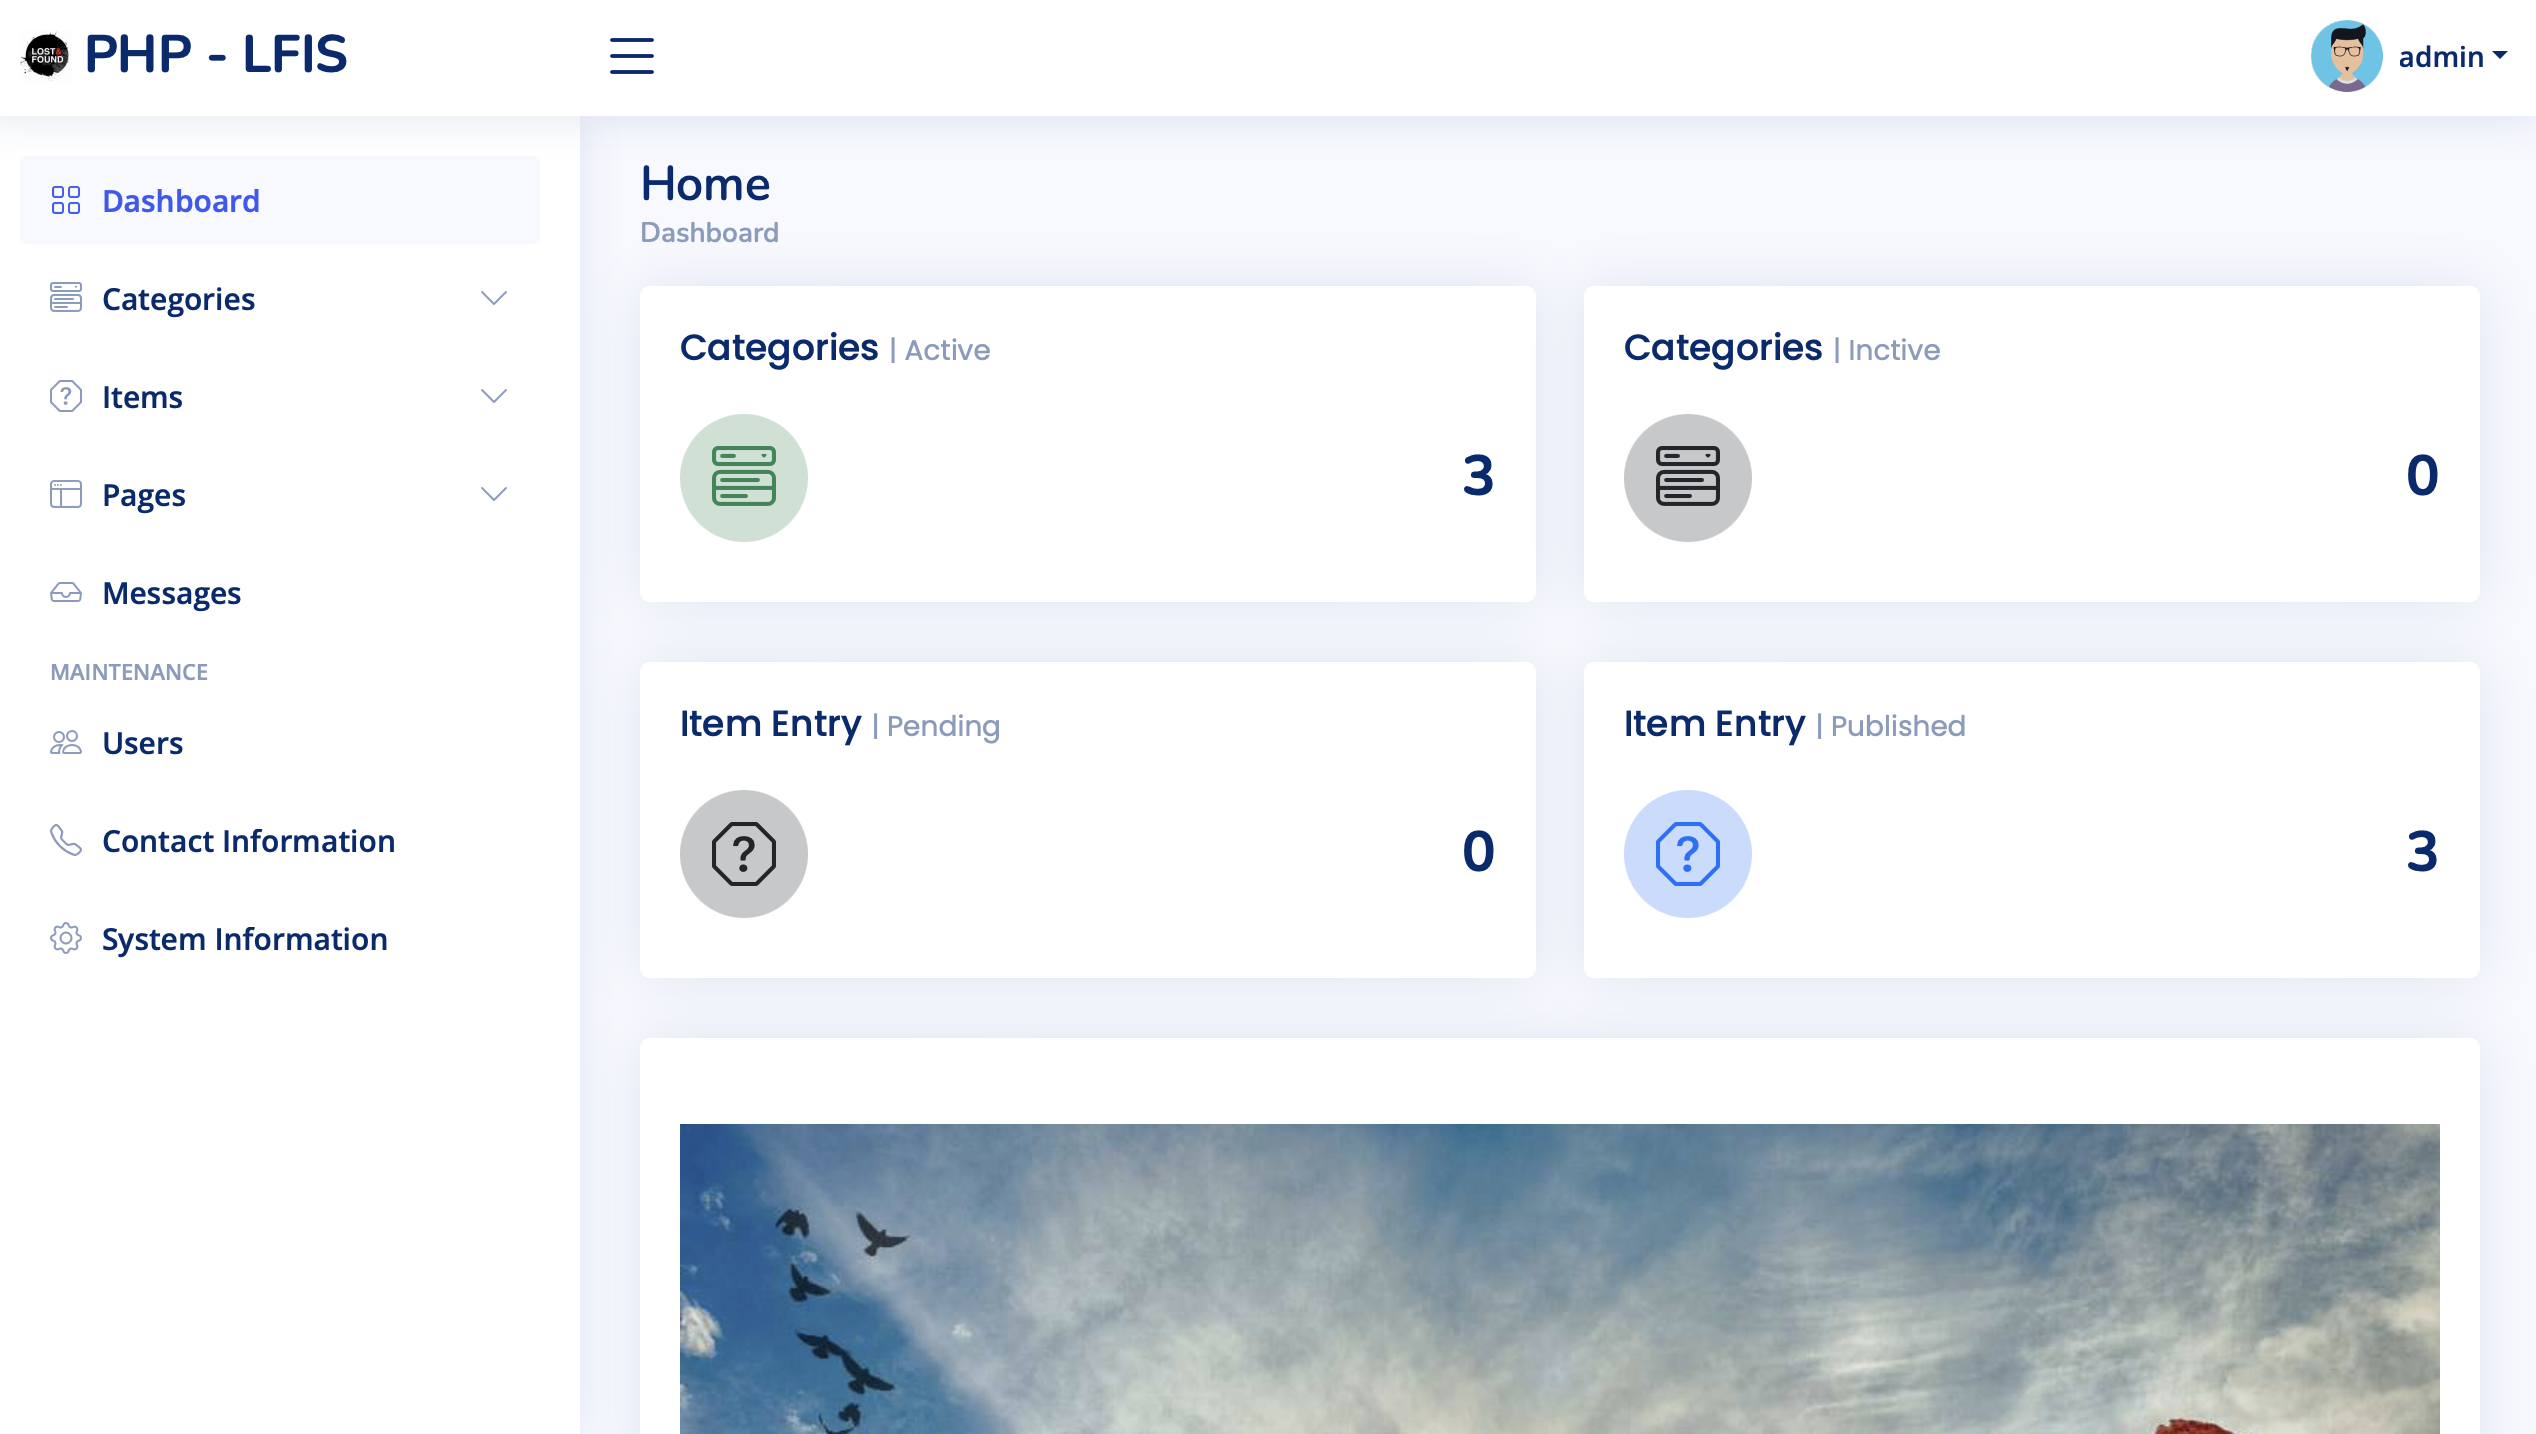Open the Users menu item
Screen dimensions: 2536x1434
pos(280,742)
